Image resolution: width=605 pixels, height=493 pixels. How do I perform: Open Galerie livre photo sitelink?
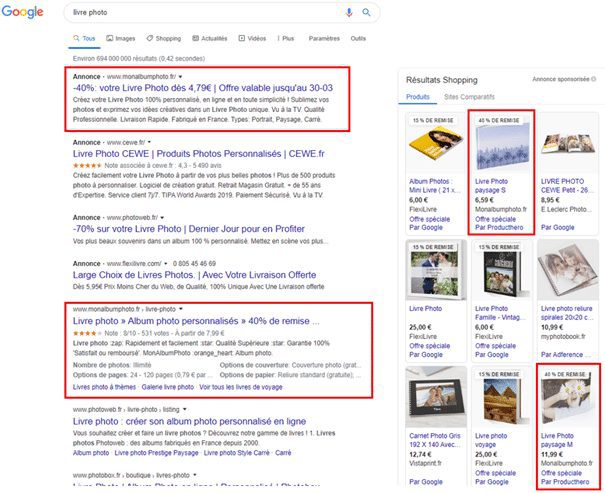167,387
